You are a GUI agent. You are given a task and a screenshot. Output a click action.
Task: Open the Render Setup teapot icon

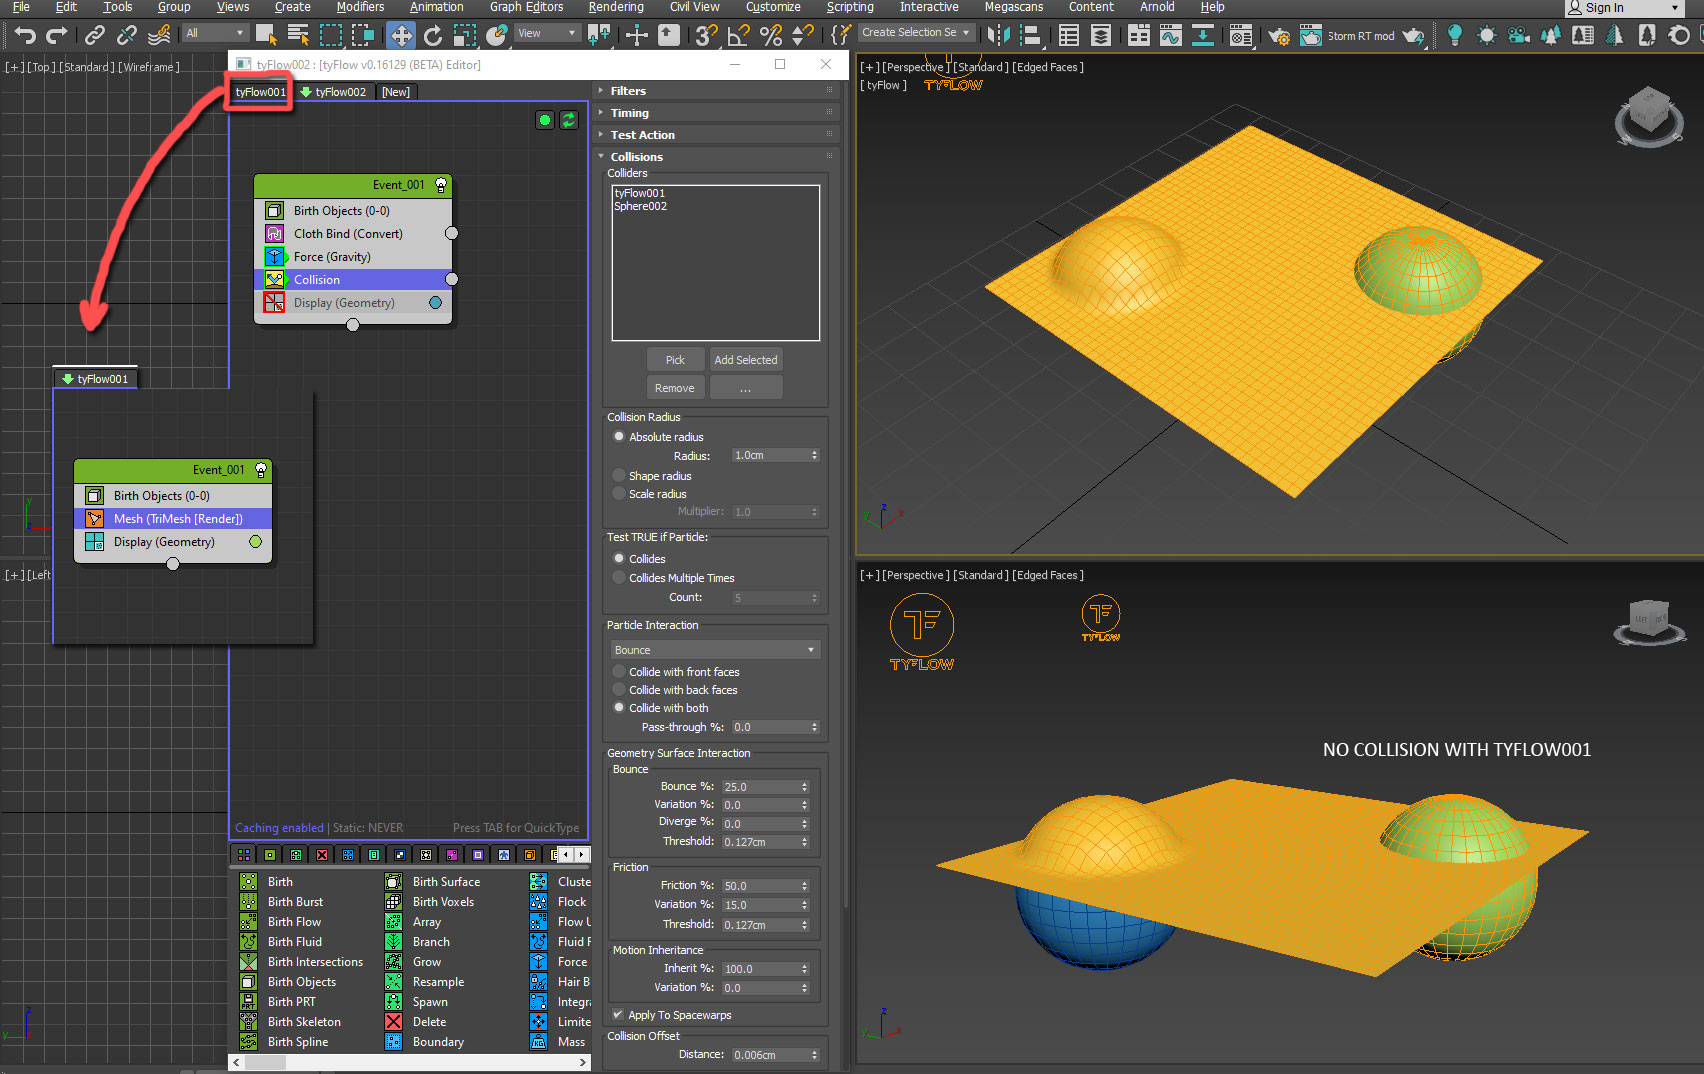(1278, 36)
